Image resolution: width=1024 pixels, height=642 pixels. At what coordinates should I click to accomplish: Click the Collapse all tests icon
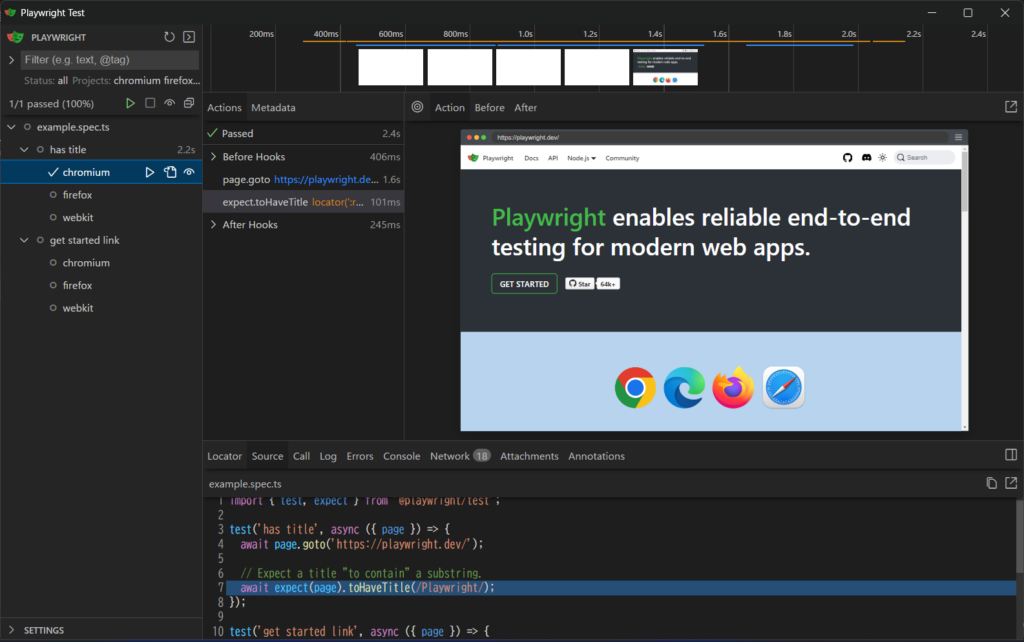pos(189,104)
